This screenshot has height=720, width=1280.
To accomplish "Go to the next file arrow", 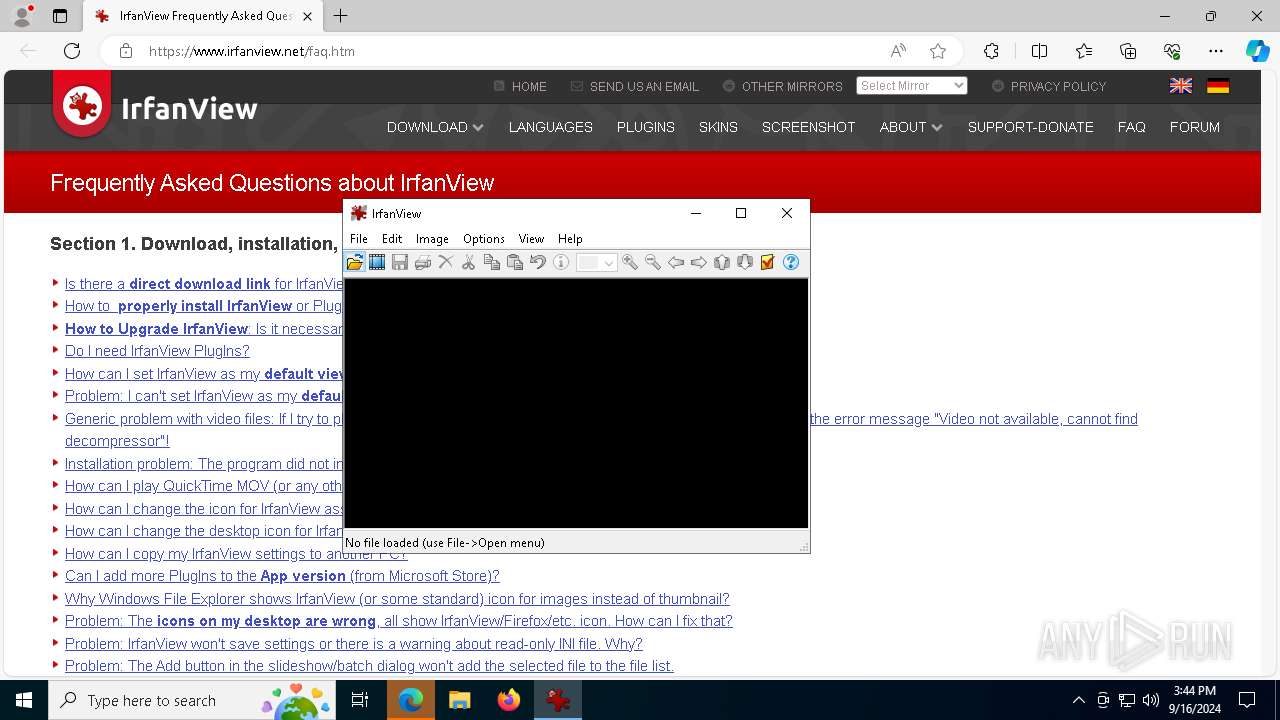I will click(699, 262).
